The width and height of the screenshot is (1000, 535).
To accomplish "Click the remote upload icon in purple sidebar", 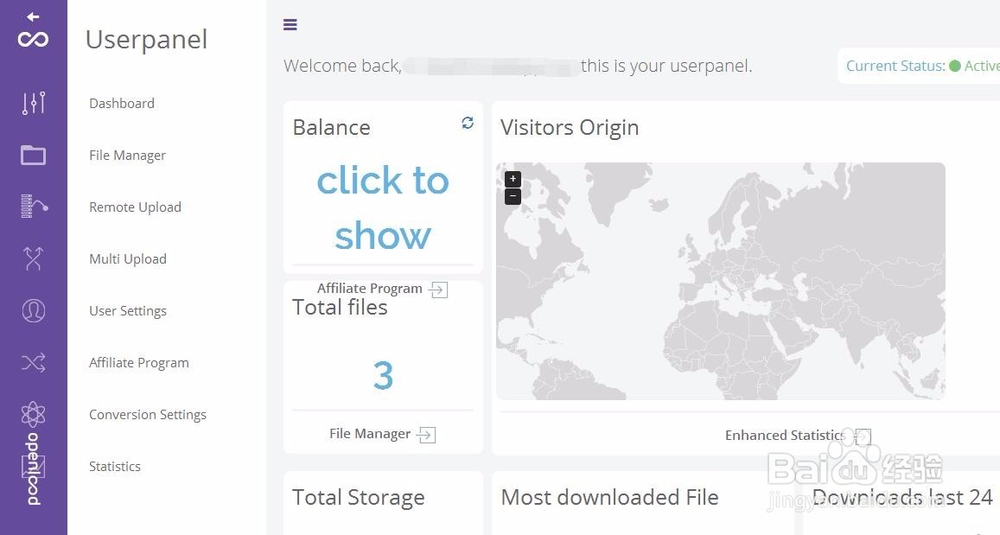I will pyautogui.click(x=33, y=207).
